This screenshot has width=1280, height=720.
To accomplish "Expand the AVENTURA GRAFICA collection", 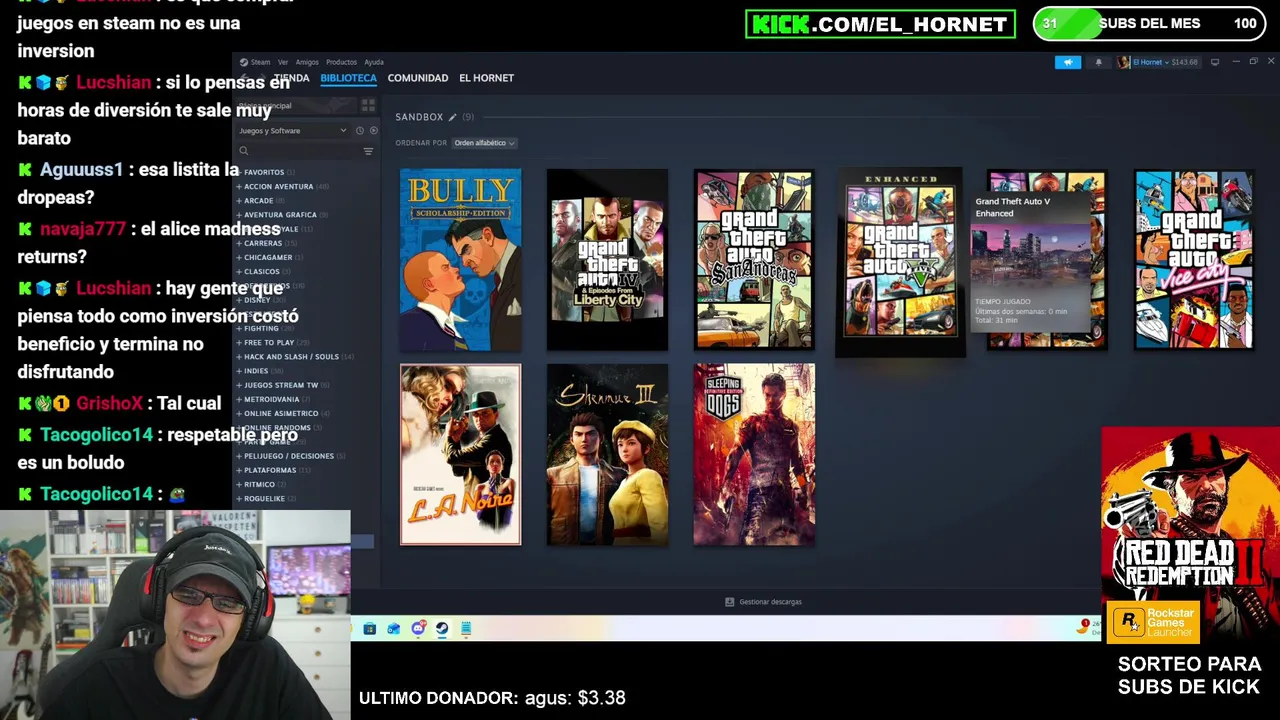I will point(281,214).
